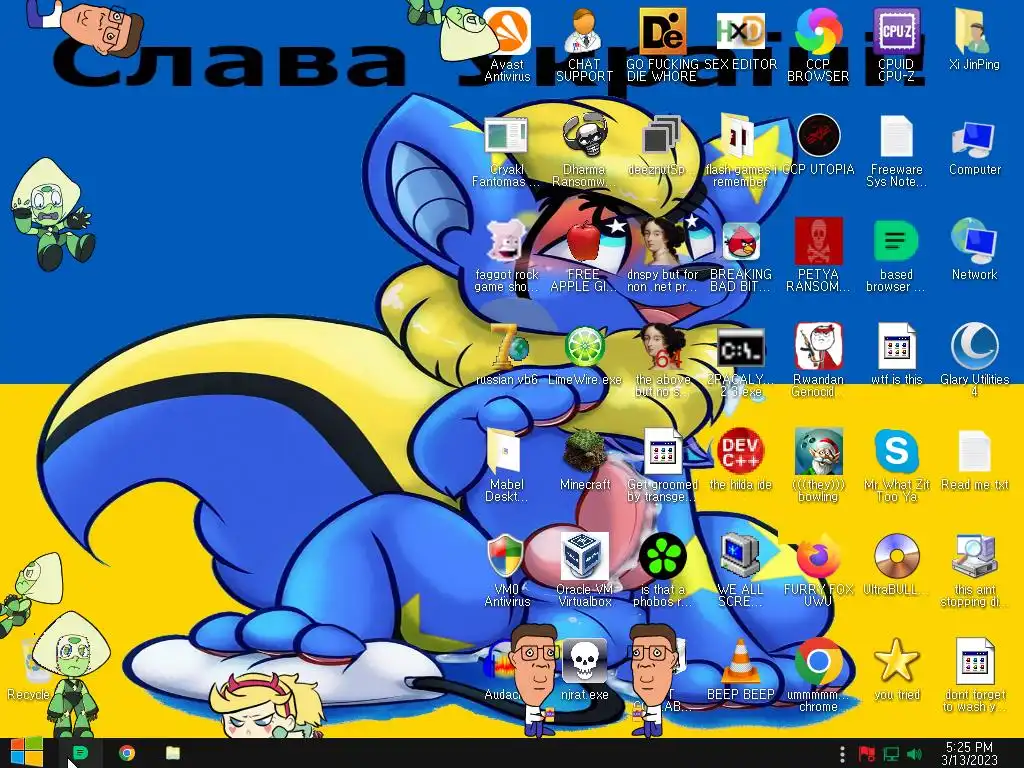Click the green chat app taskbar button

pos(80,753)
